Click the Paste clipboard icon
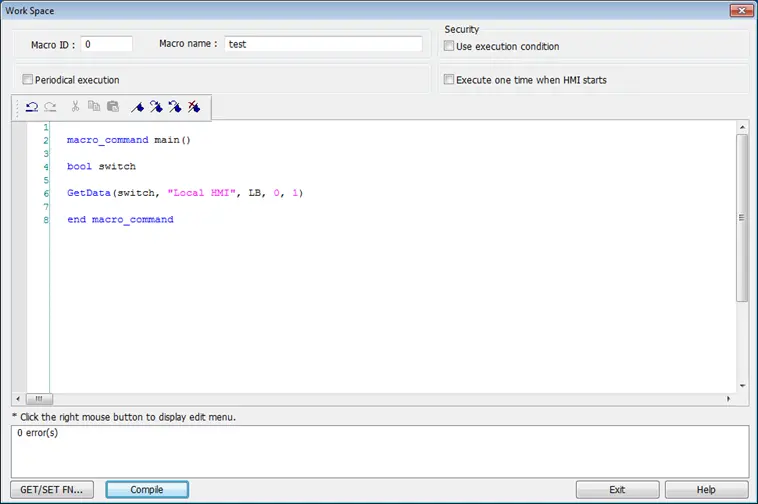The image size is (758, 504). click(113, 106)
